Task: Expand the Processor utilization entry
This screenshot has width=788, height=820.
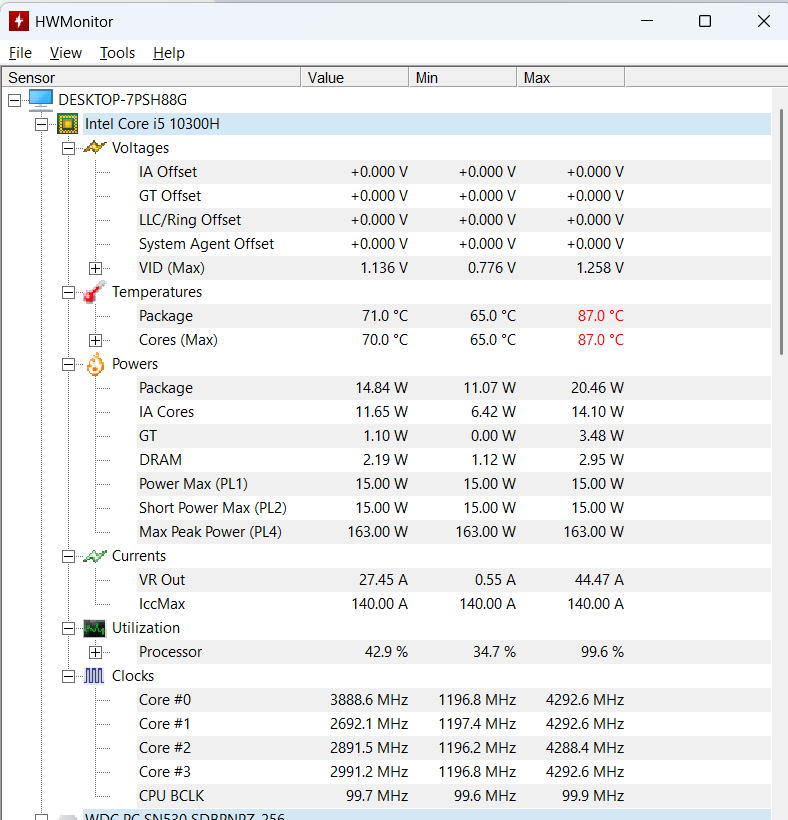Action: [95, 653]
